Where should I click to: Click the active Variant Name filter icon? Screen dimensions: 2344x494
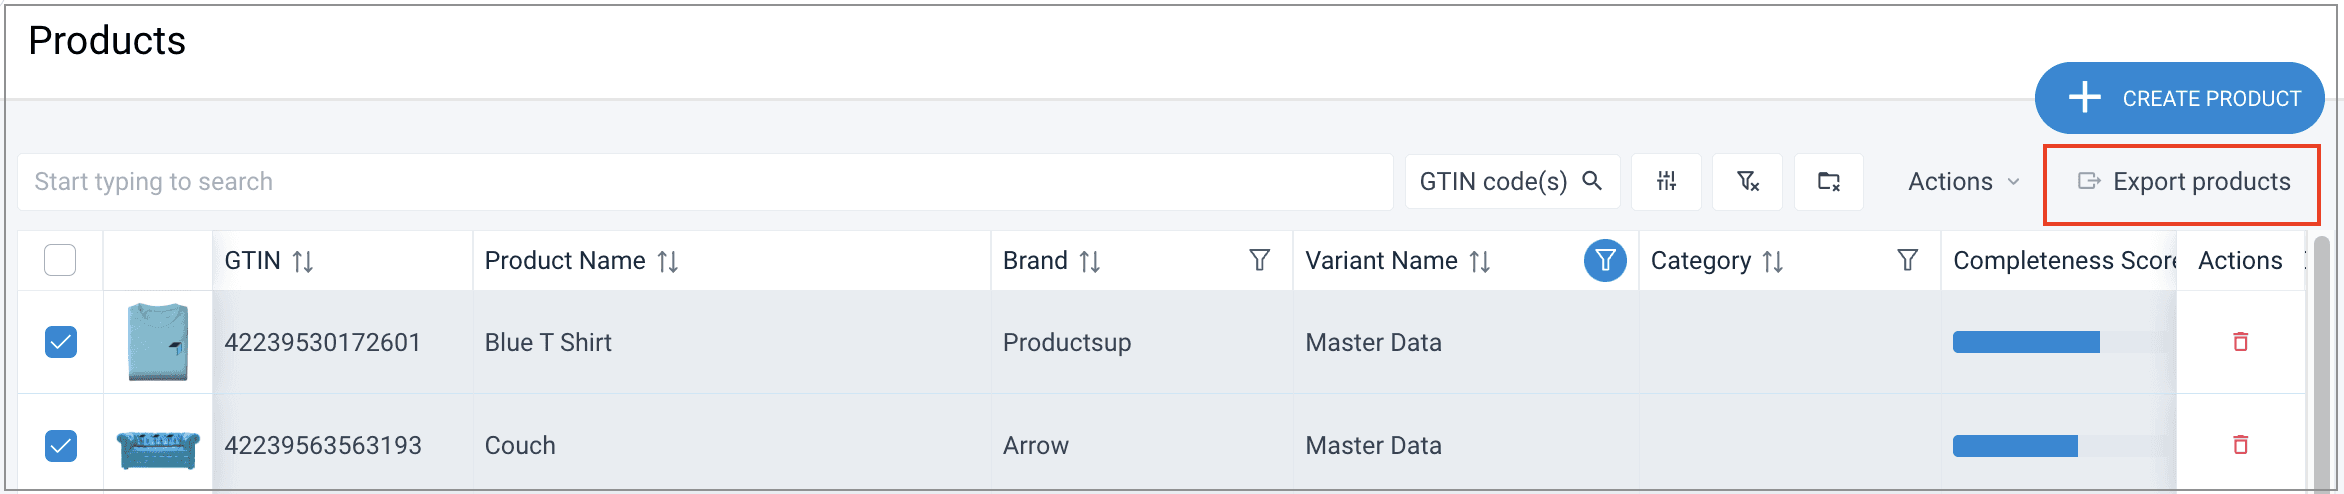[1605, 261]
